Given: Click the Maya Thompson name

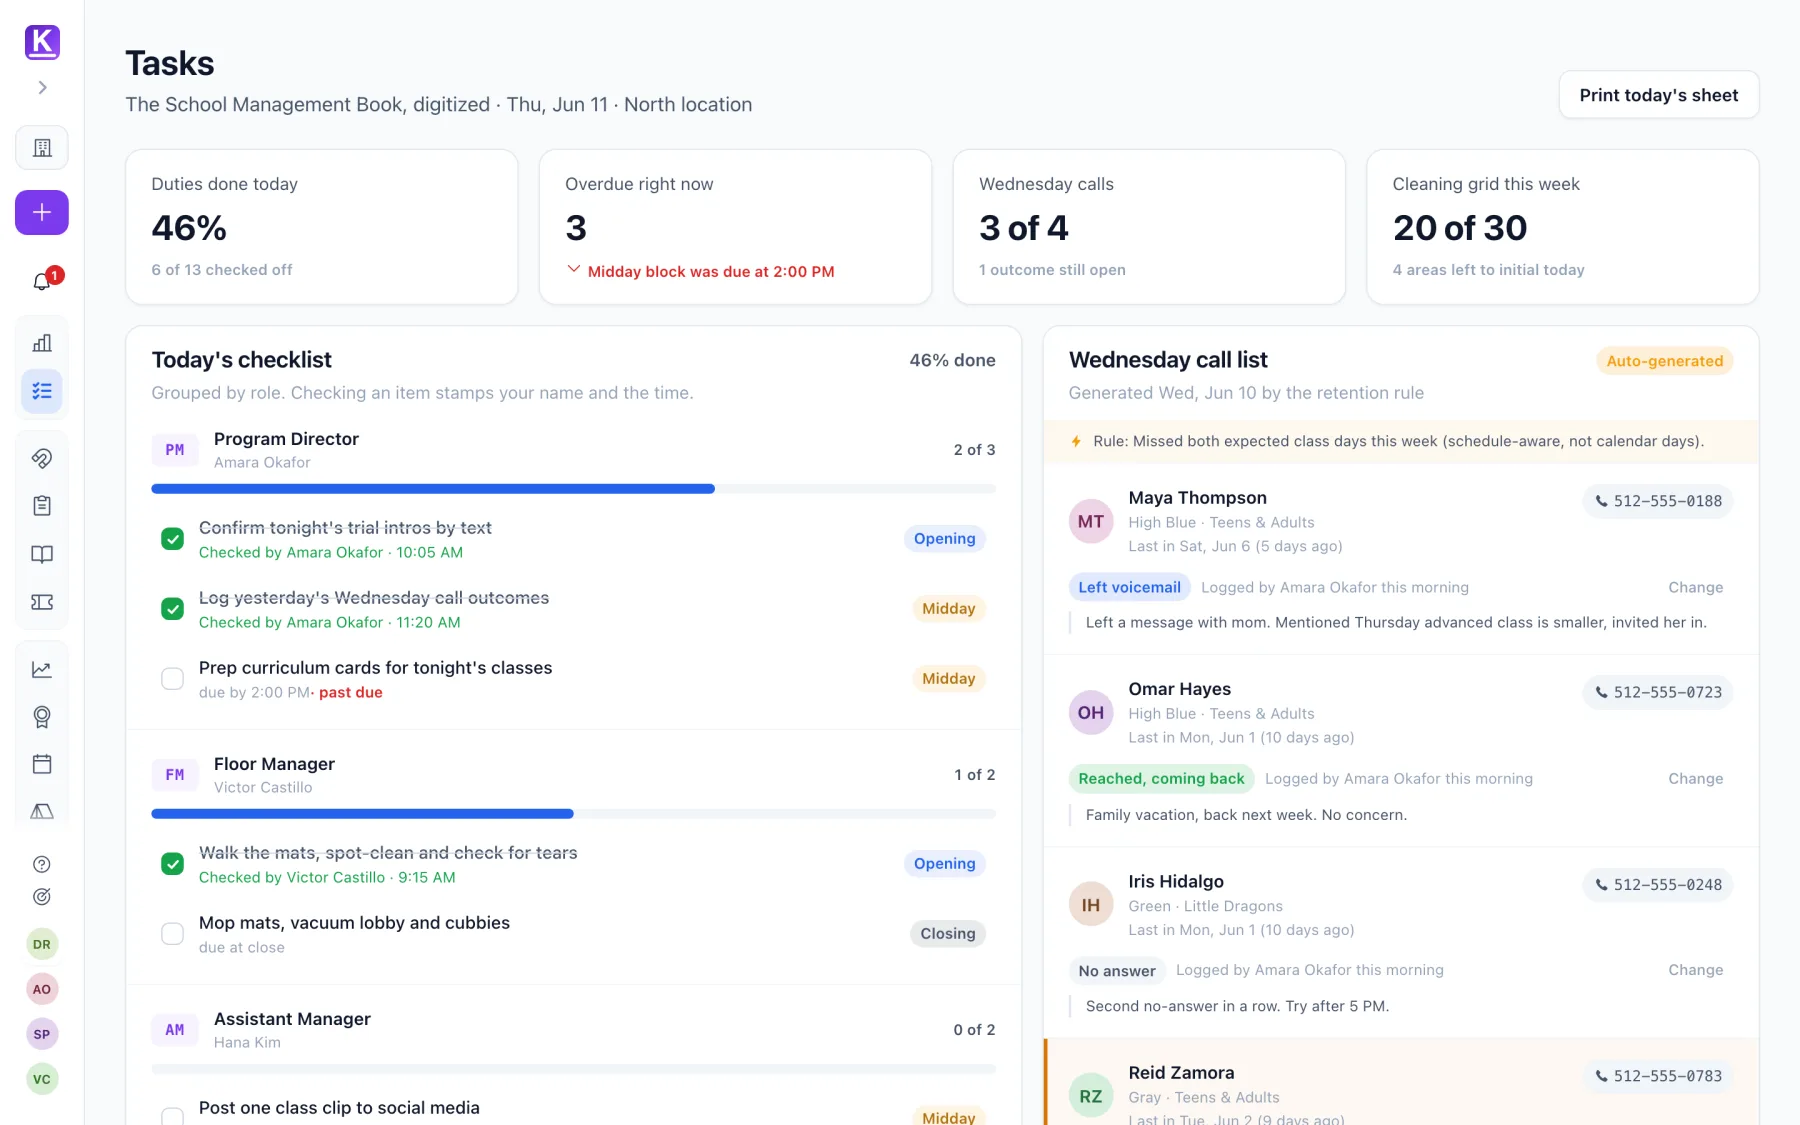Looking at the screenshot, I should tap(1197, 497).
